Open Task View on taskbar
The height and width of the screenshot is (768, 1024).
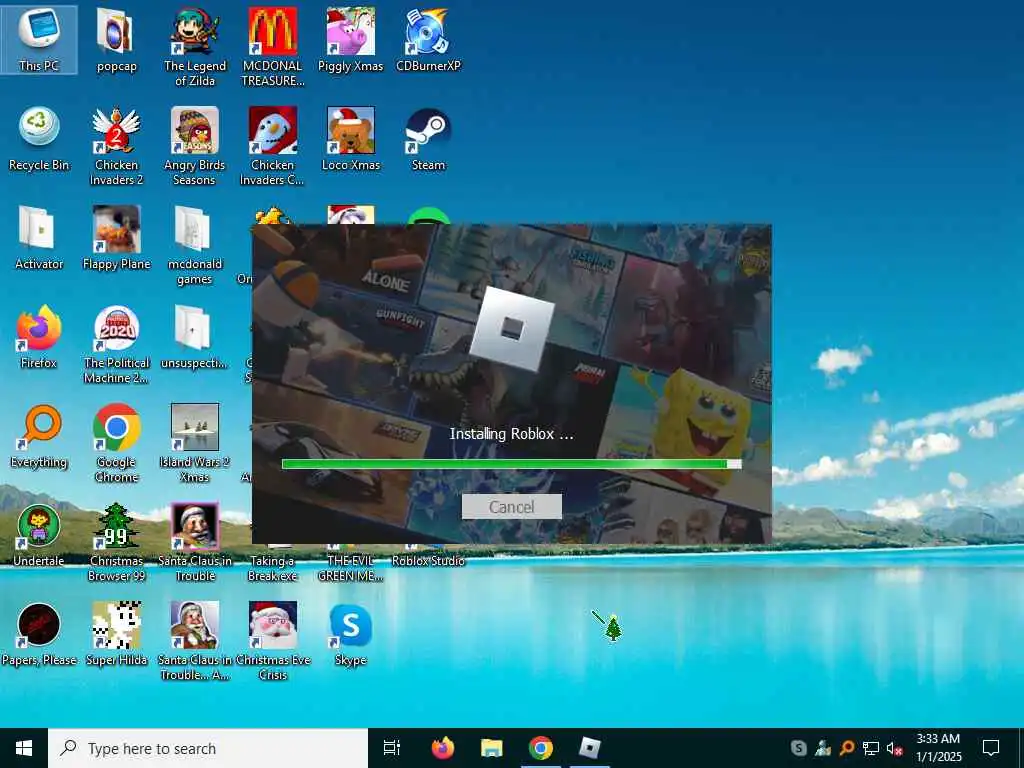click(392, 748)
